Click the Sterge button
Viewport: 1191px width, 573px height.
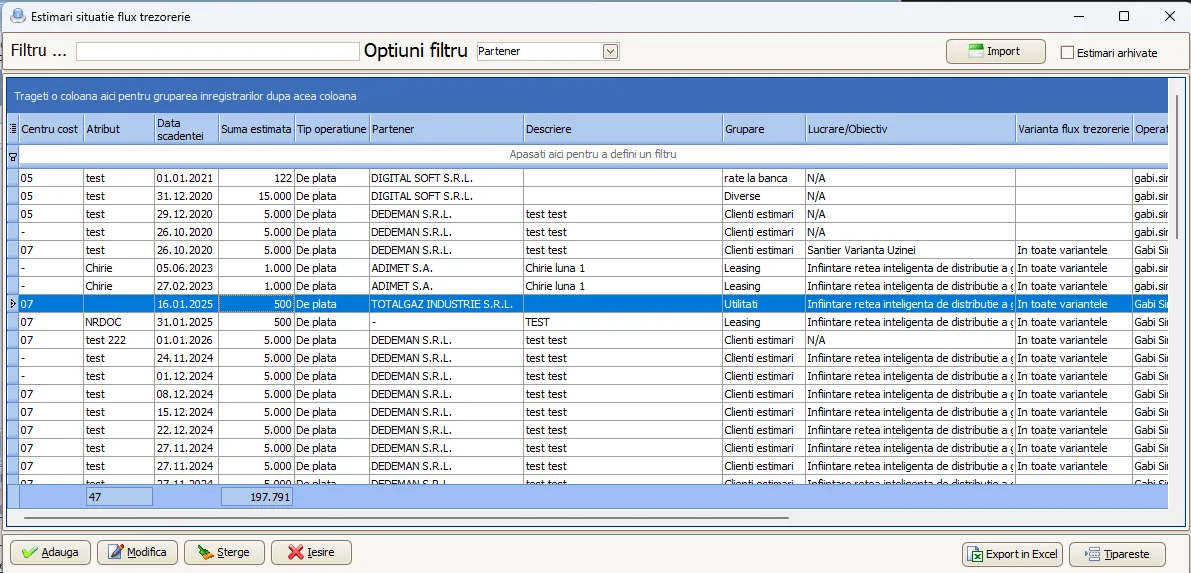point(223,552)
